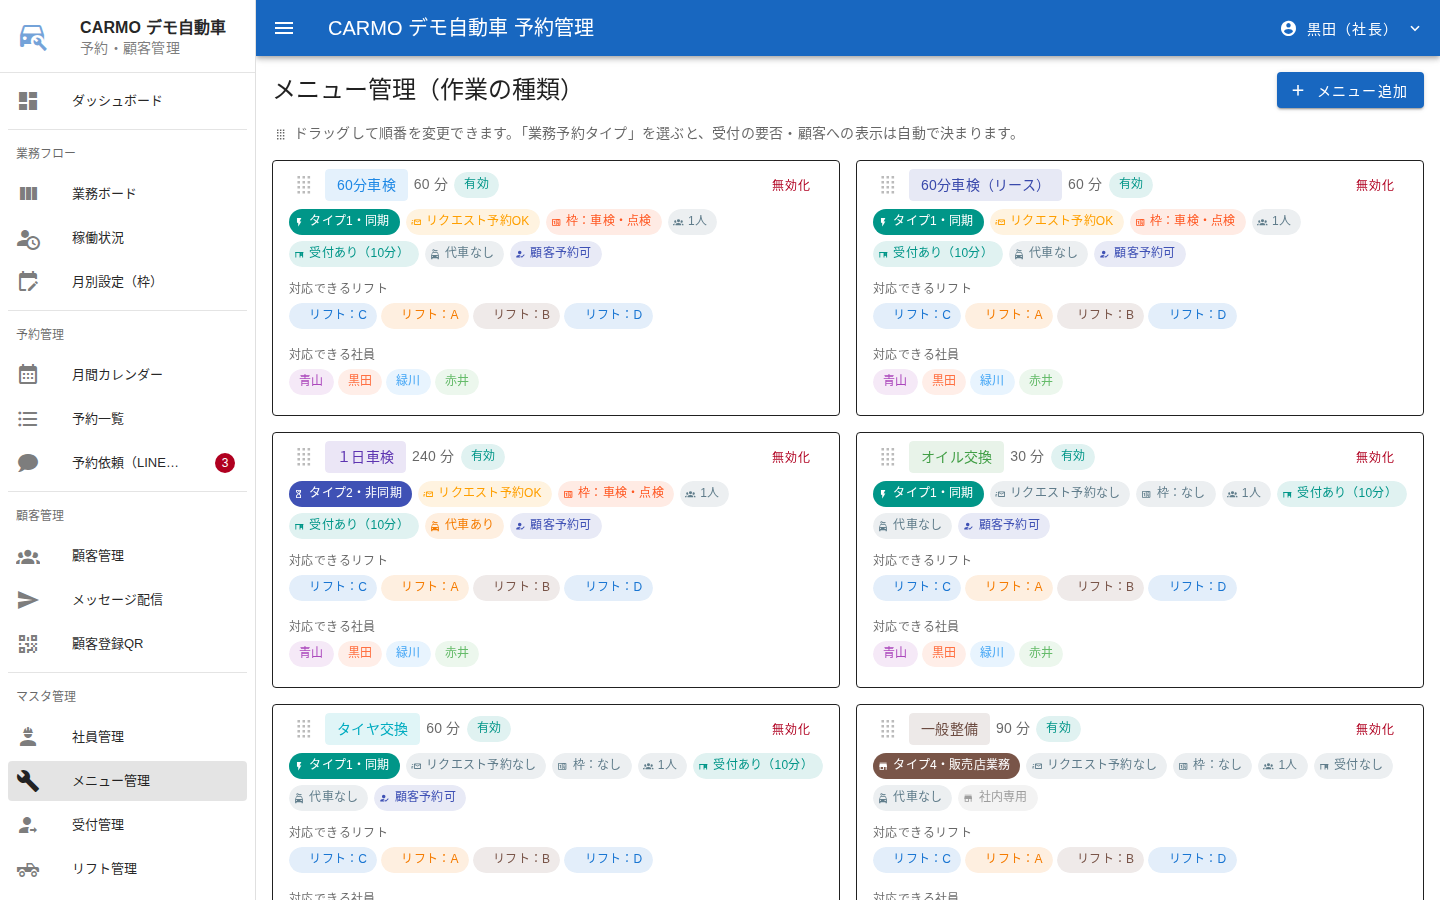Click the CARMO car logo icon

coord(33,37)
